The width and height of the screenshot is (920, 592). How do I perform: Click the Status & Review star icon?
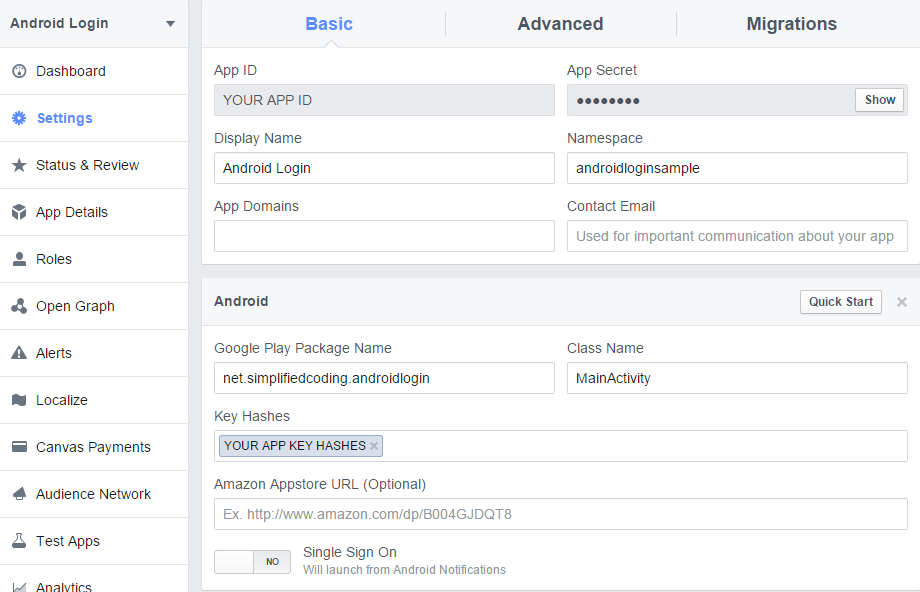19,165
